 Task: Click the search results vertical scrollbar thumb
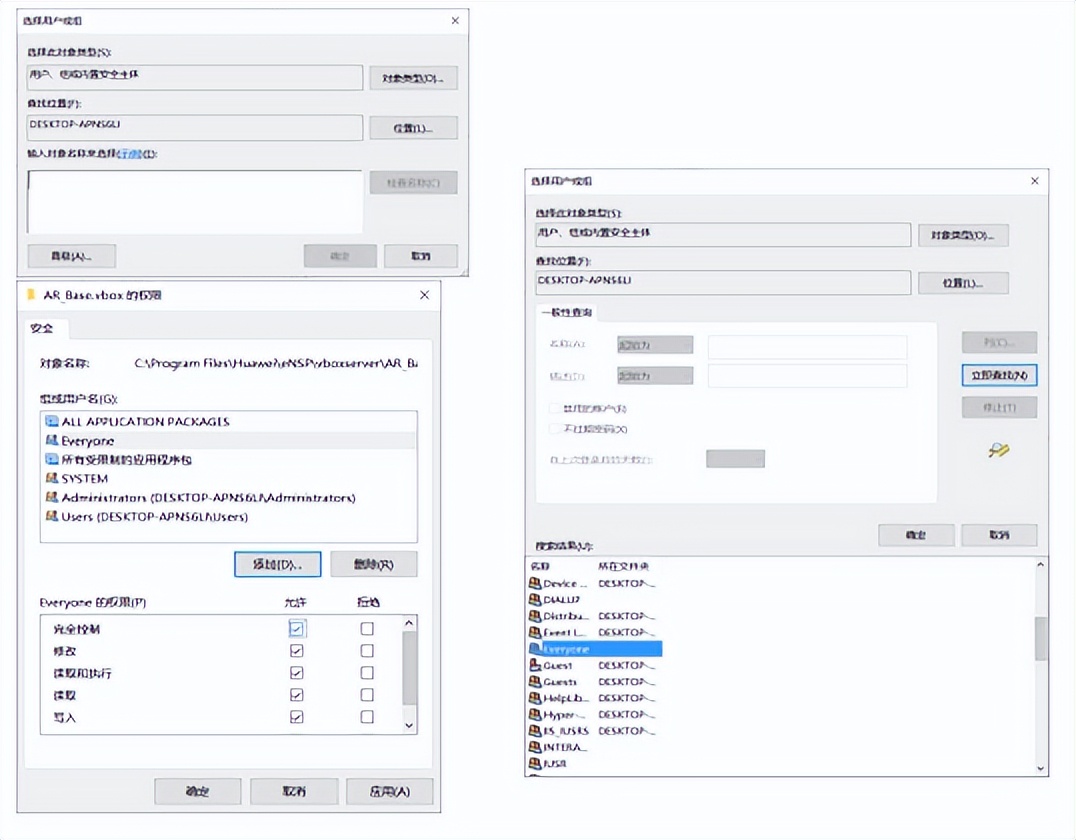tap(1041, 638)
